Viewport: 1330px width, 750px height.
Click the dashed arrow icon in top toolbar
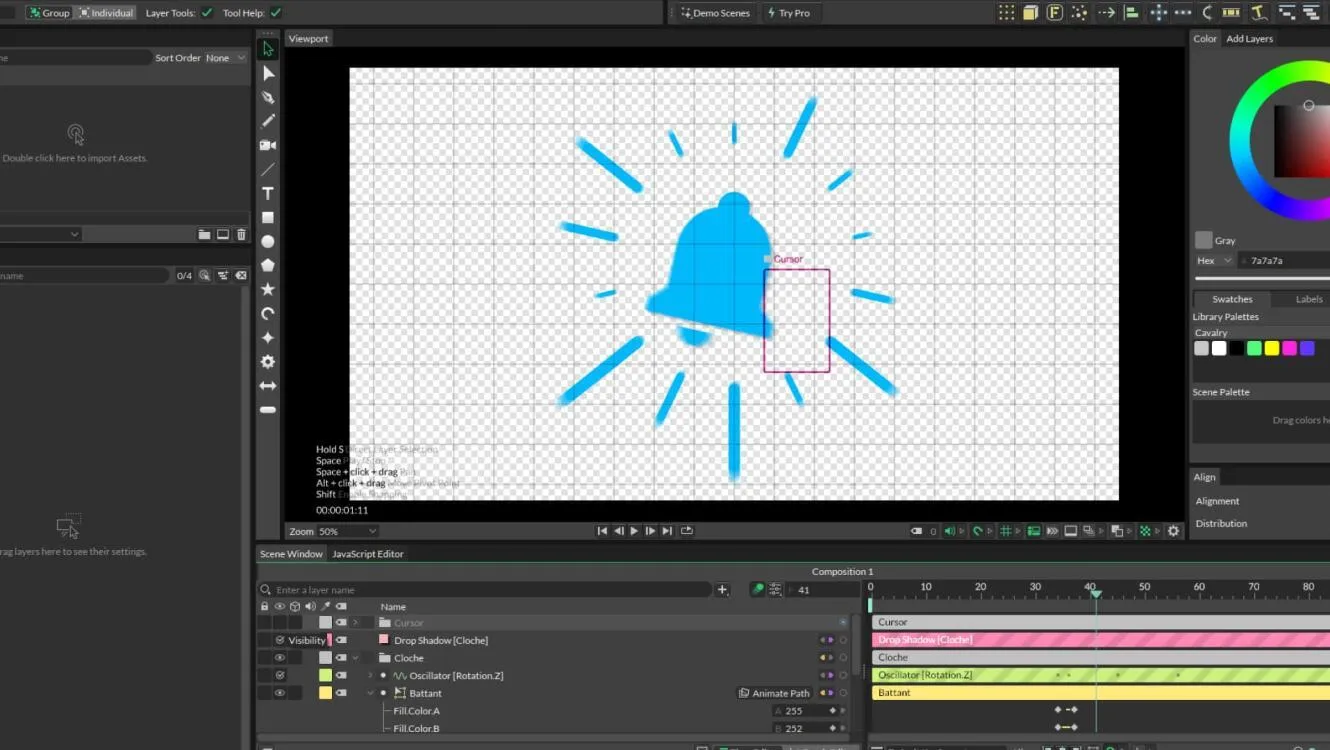[1106, 12]
